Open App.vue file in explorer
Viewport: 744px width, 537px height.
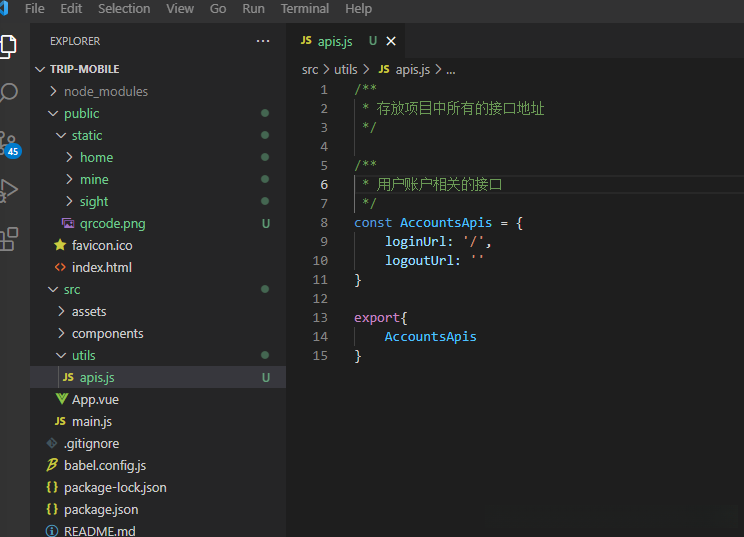coord(95,399)
